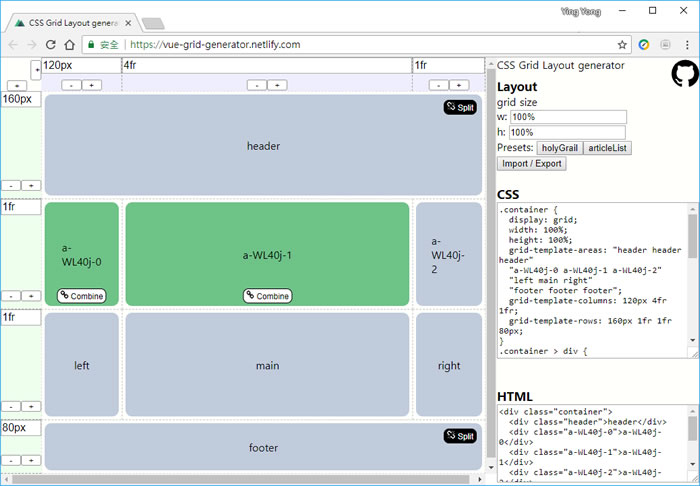Image resolution: width=700 pixels, height=486 pixels.
Task: Go to browser home page icon
Action: point(69,45)
